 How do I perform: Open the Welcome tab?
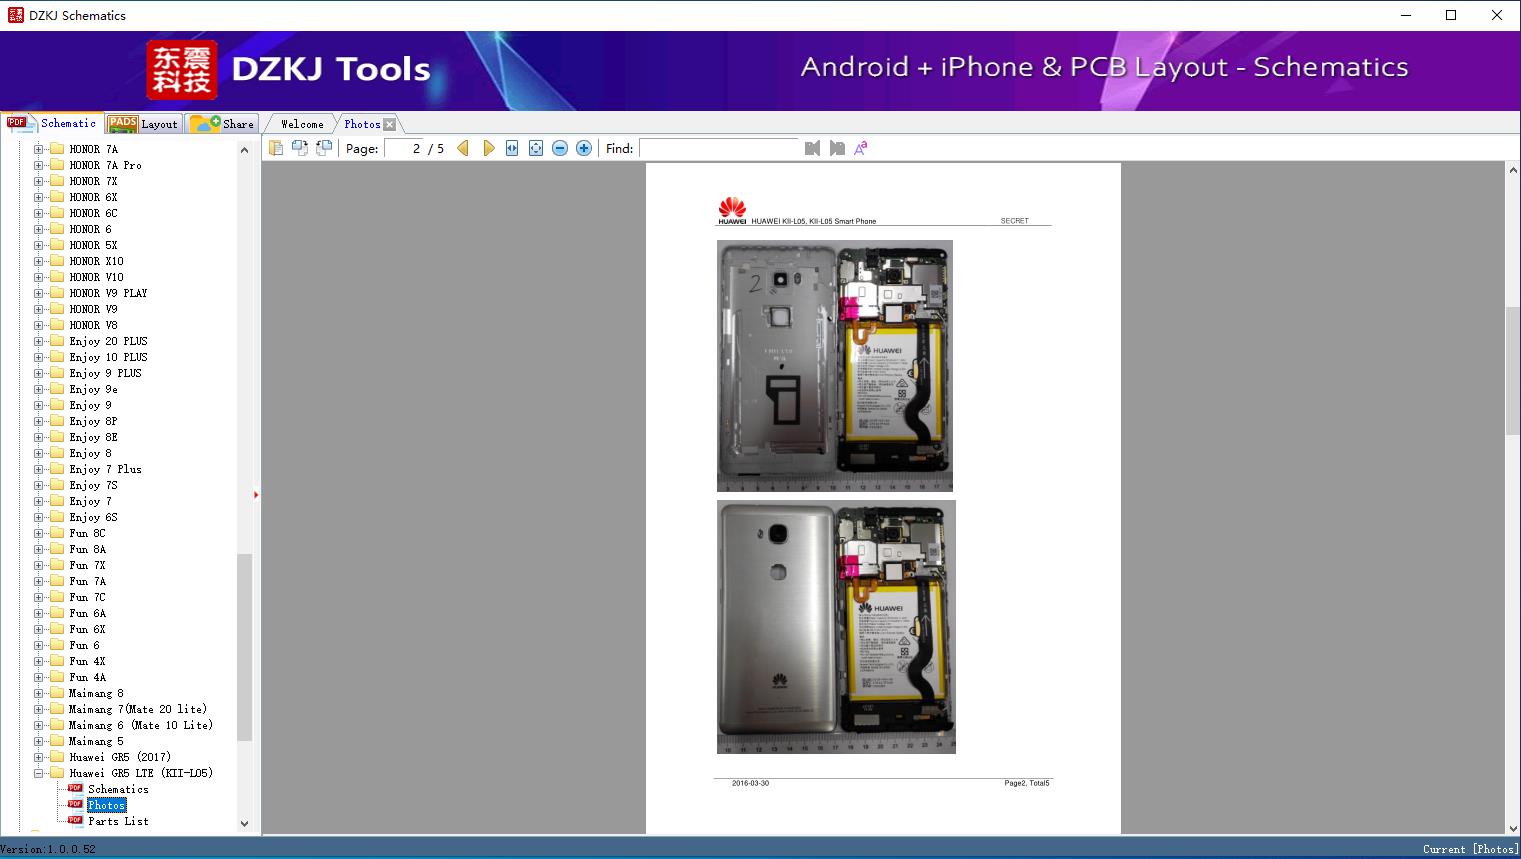click(302, 124)
